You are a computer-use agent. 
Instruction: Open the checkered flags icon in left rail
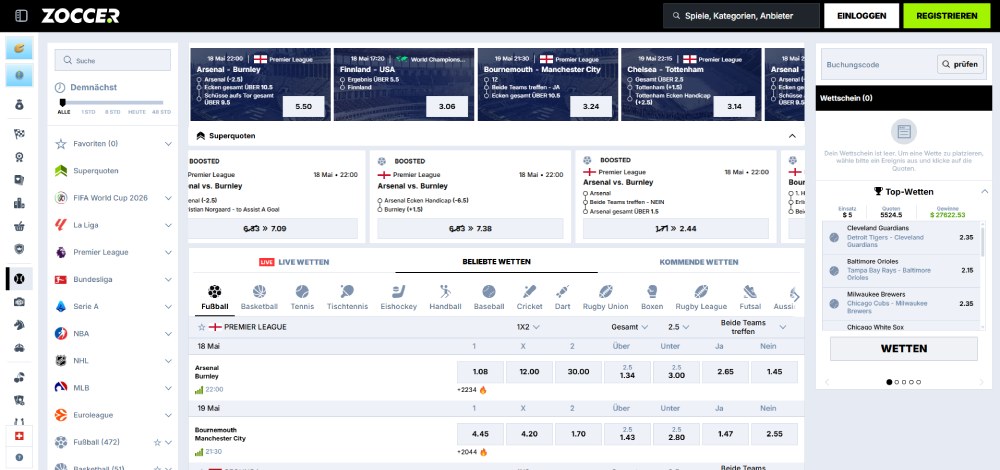point(20,134)
